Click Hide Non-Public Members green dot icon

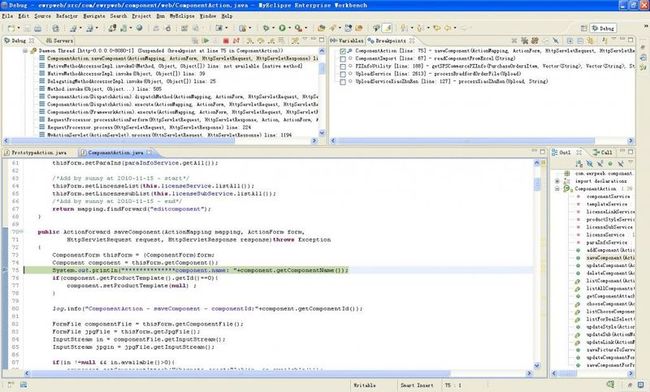pyautogui.click(x=610, y=164)
